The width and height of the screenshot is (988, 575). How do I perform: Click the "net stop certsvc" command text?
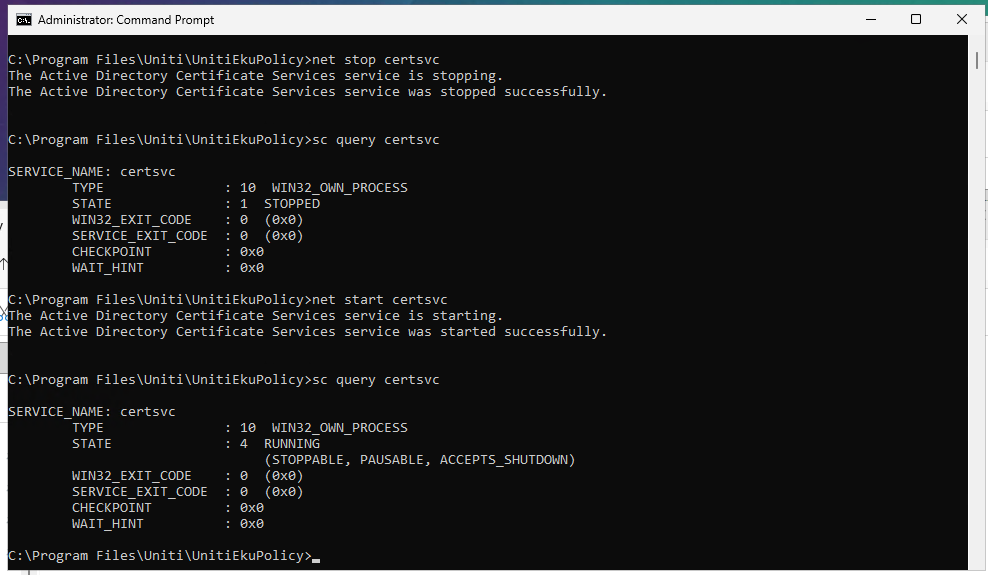click(376, 60)
